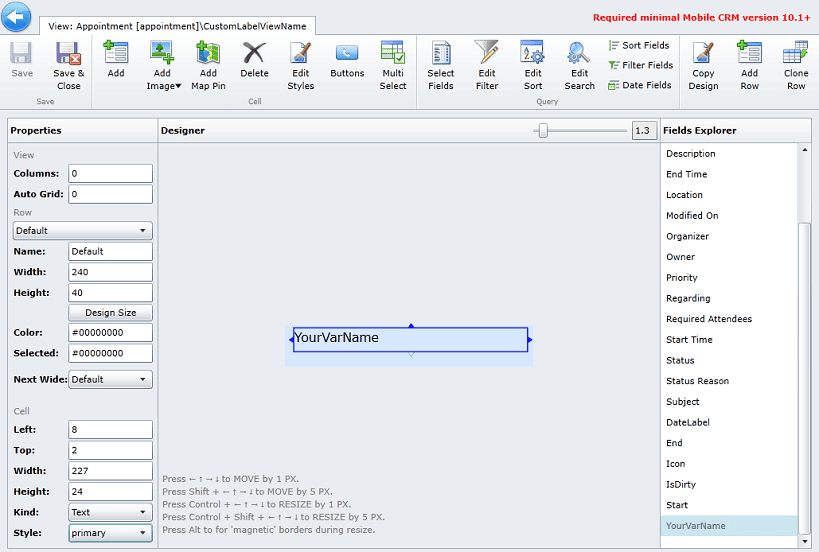Select Required Attendees in Fields Explorer
819x552 pixels.
coord(709,319)
